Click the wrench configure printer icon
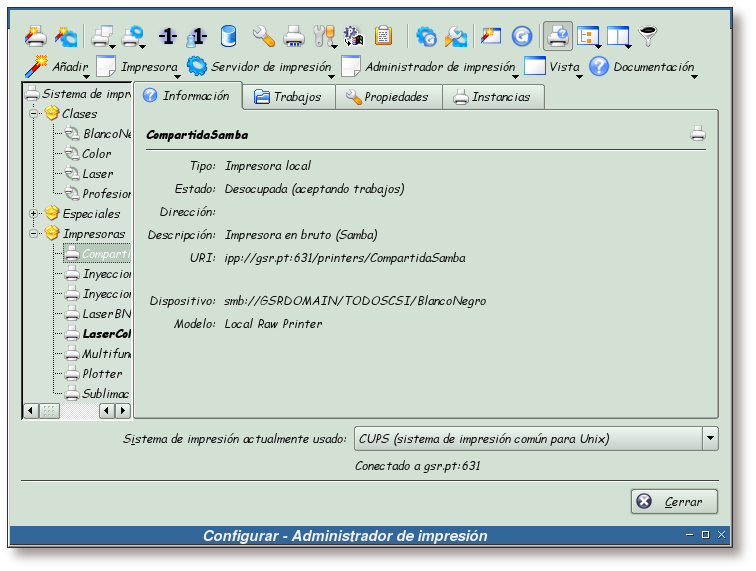756x571 pixels. pyautogui.click(x=263, y=36)
